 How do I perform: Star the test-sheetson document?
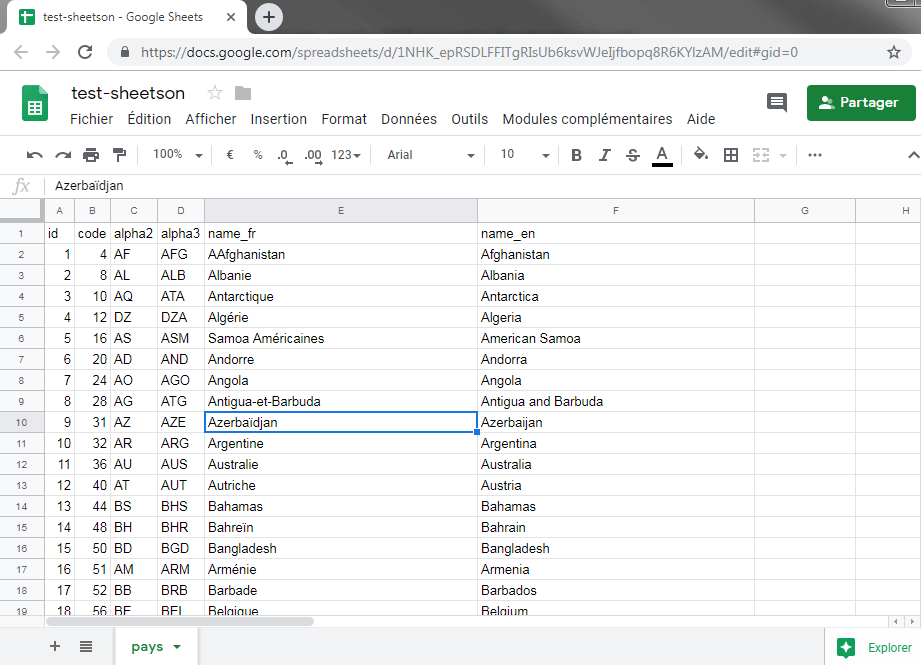[x=214, y=93]
